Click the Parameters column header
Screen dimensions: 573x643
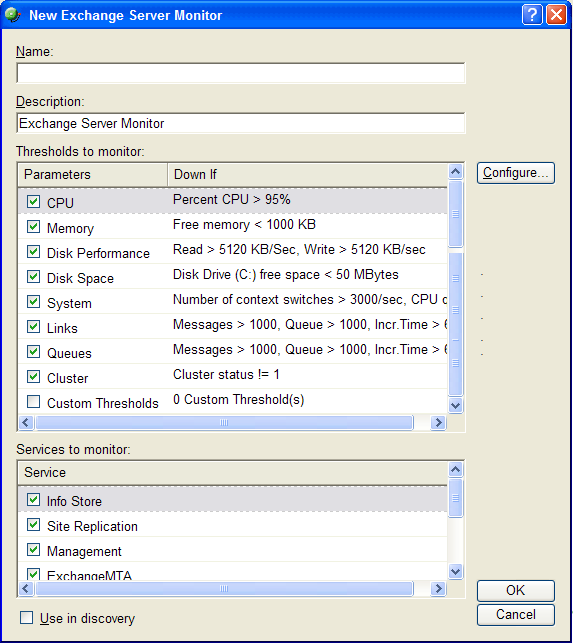pos(93,175)
